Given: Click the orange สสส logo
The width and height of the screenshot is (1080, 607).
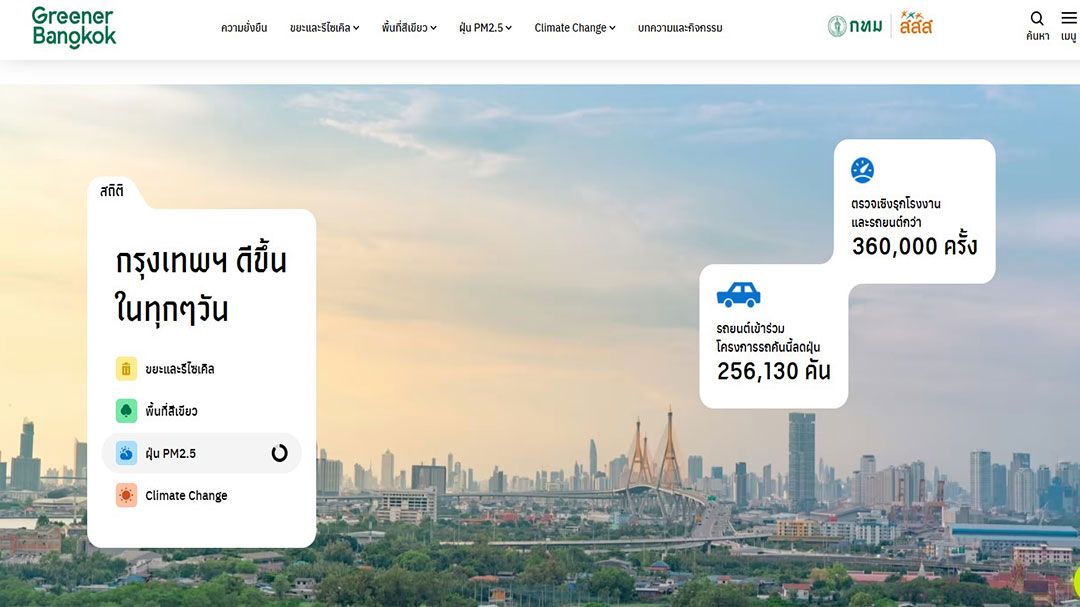Looking at the screenshot, I should (916, 23).
